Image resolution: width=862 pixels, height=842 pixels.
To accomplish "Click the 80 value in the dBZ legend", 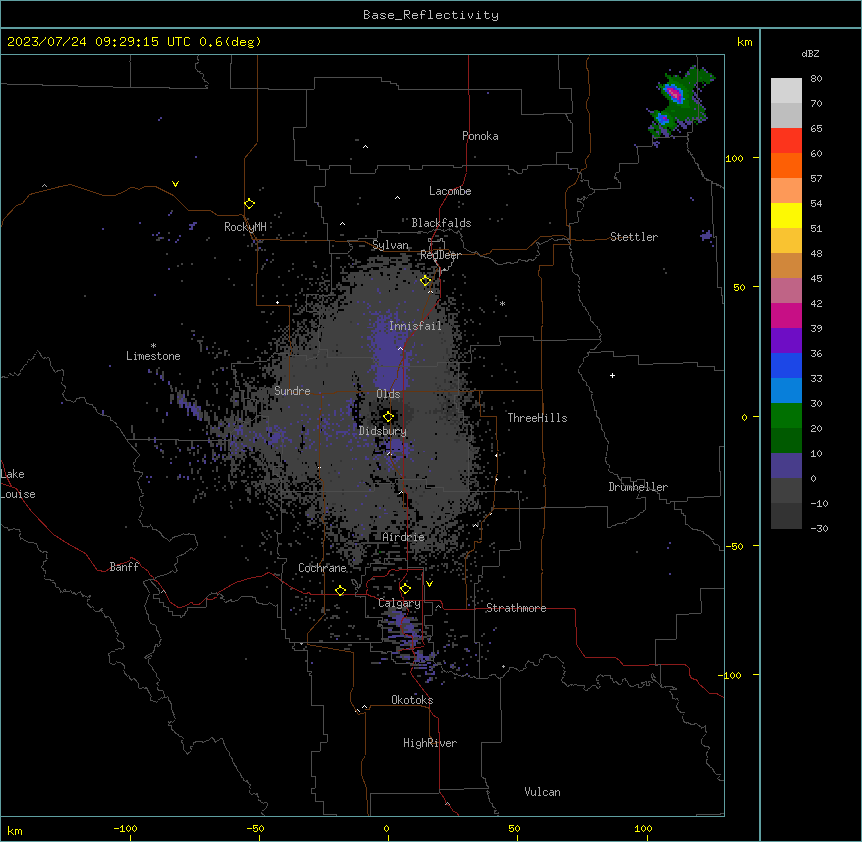I will point(816,79).
